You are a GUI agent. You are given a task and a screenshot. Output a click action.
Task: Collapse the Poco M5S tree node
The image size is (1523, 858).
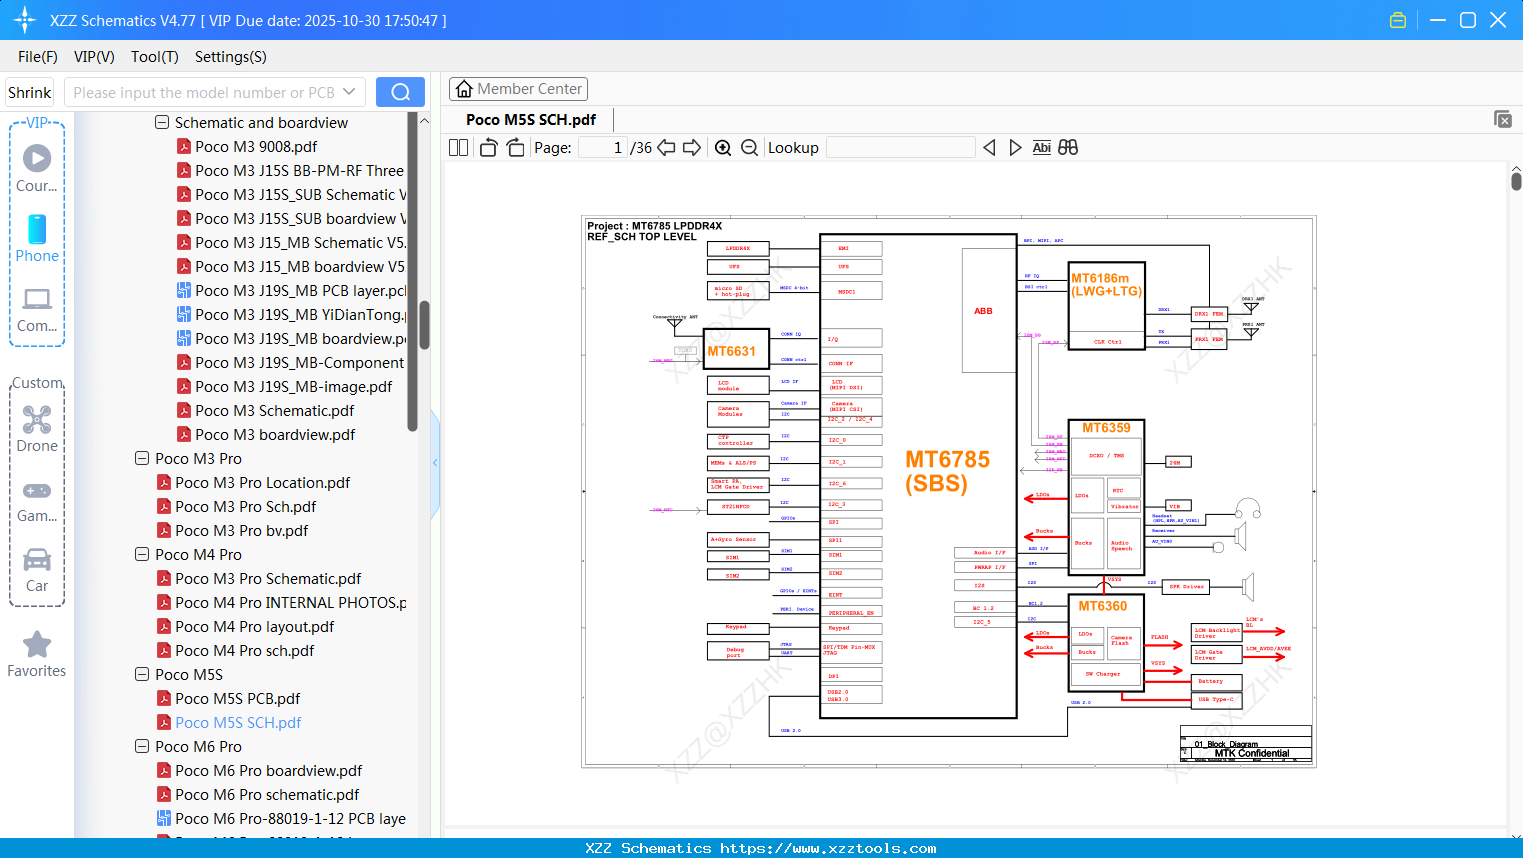point(142,675)
